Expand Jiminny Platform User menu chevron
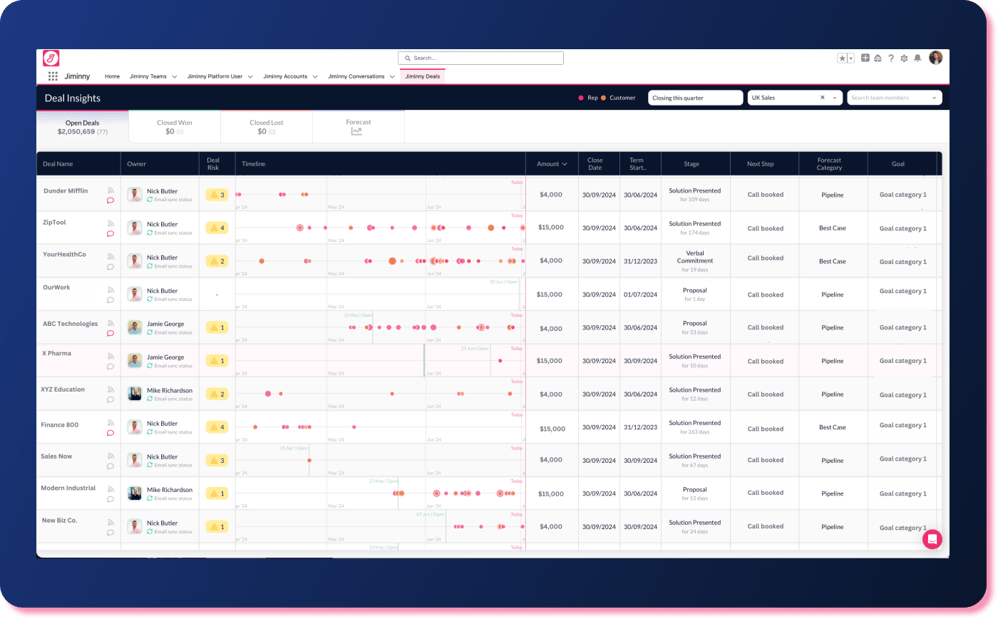Image resolution: width=998 pixels, height=619 pixels. (250, 77)
